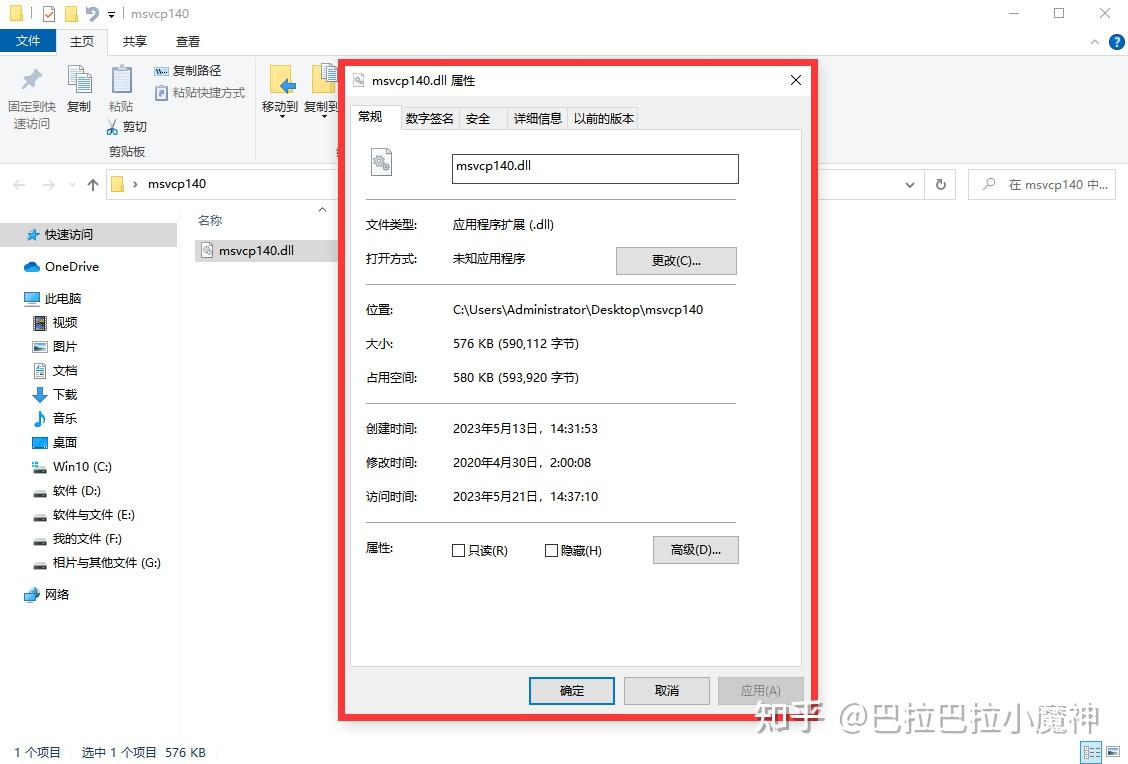1128x764 pixels.
Task: Click the Back navigation arrow
Action: [x=19, y=185]
